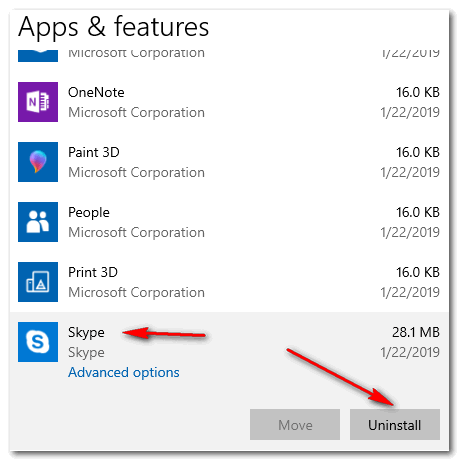Click Microsoft Corporation publisher under People
This screenshot has width=460, height=462.
coord(136,232)
